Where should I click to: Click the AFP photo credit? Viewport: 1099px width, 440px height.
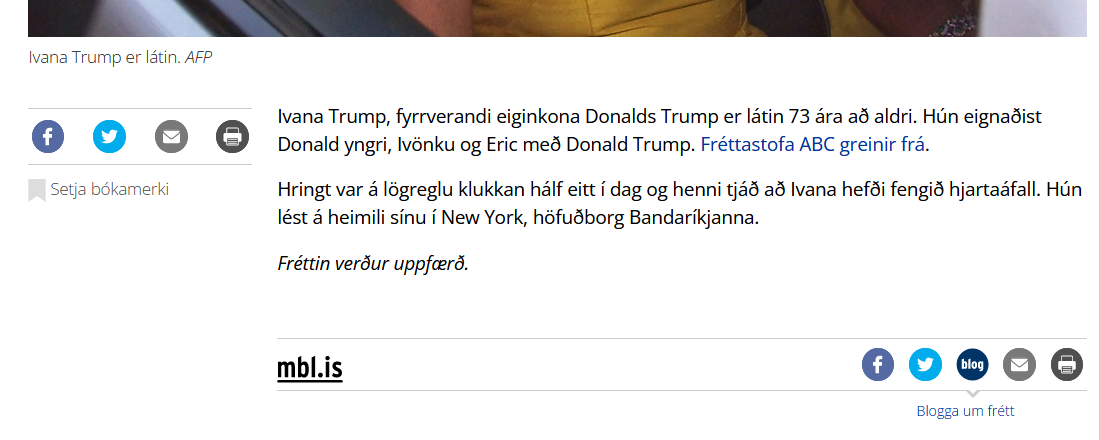point(199,57)
